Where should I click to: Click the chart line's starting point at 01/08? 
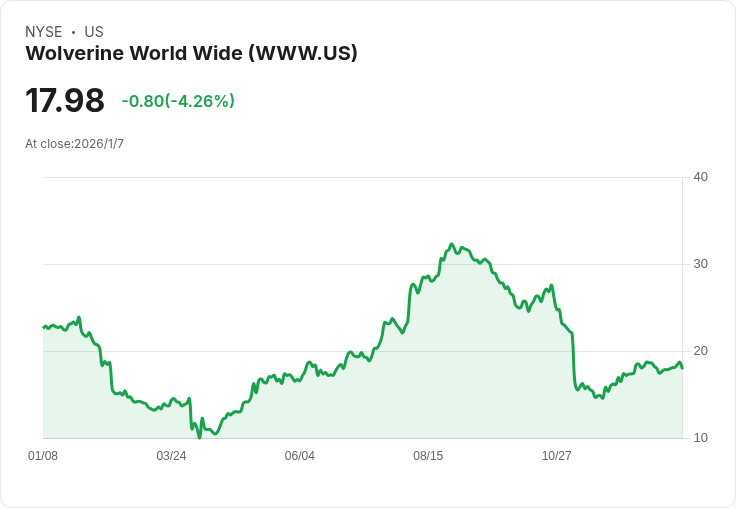point(44,327)
